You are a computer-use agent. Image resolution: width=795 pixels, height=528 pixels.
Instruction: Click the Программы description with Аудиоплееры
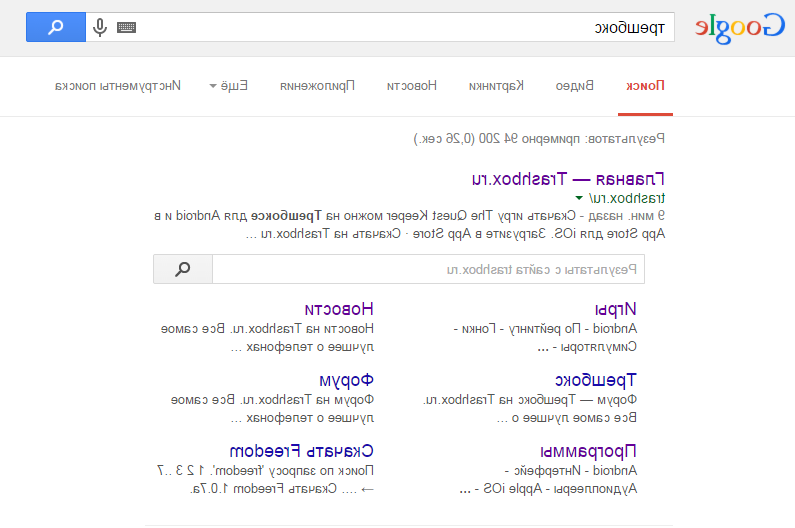coord(548,480)
